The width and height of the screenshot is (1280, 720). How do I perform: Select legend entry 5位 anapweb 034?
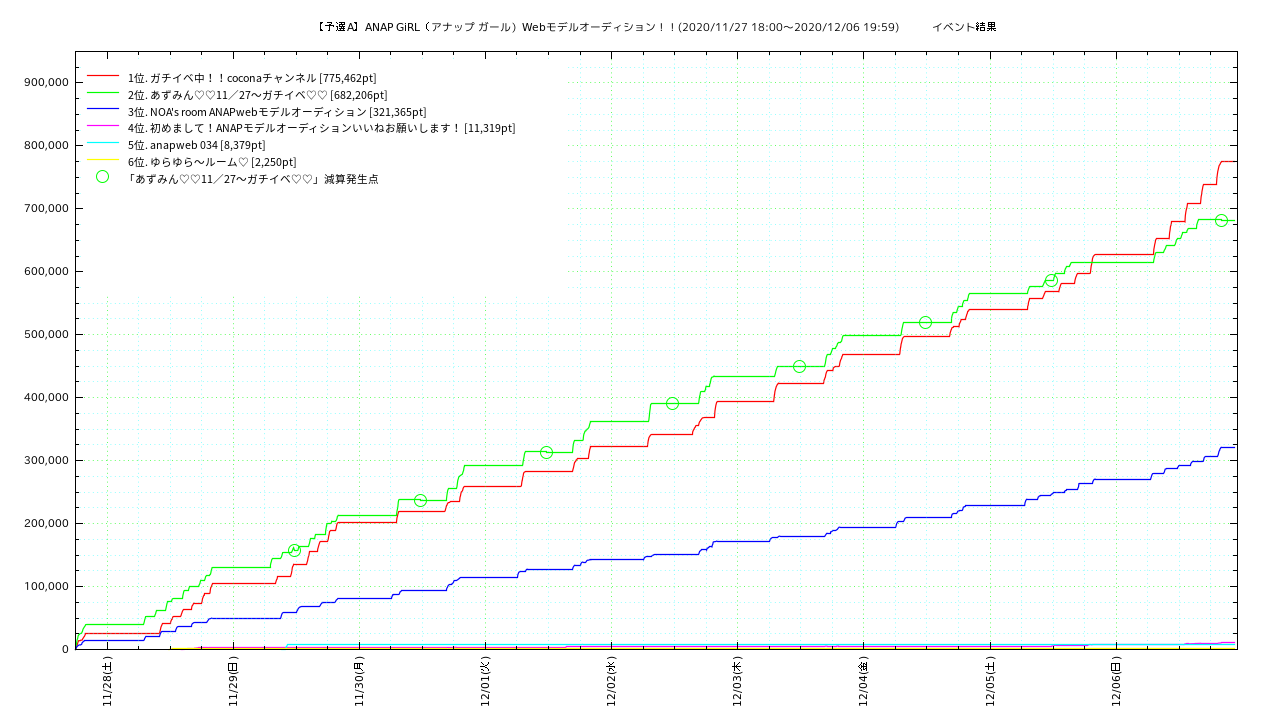pyautogui.click(x=197, y=145)
